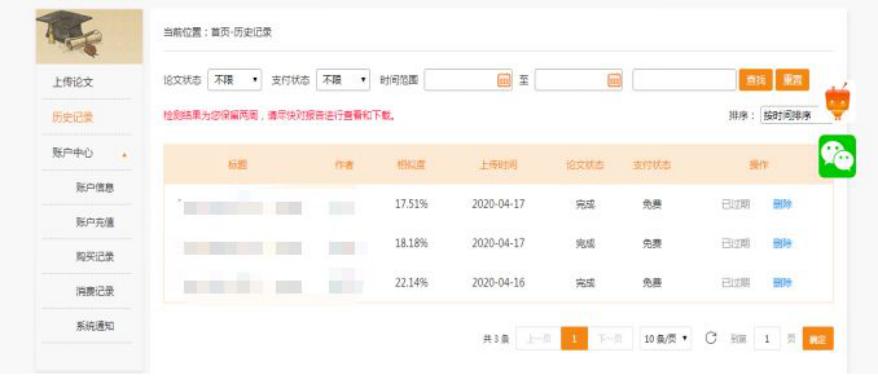Select page 1 in pagination

point(574,338)
